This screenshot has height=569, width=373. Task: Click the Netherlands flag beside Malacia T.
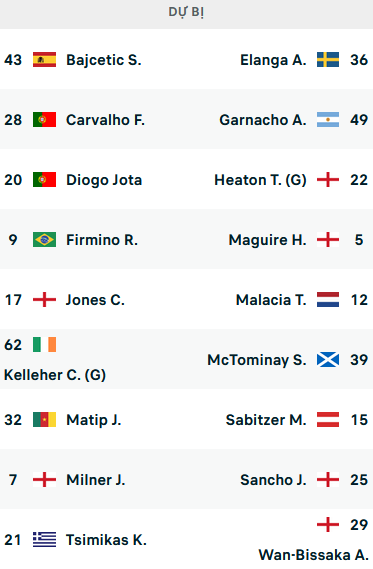pos(328,299)
